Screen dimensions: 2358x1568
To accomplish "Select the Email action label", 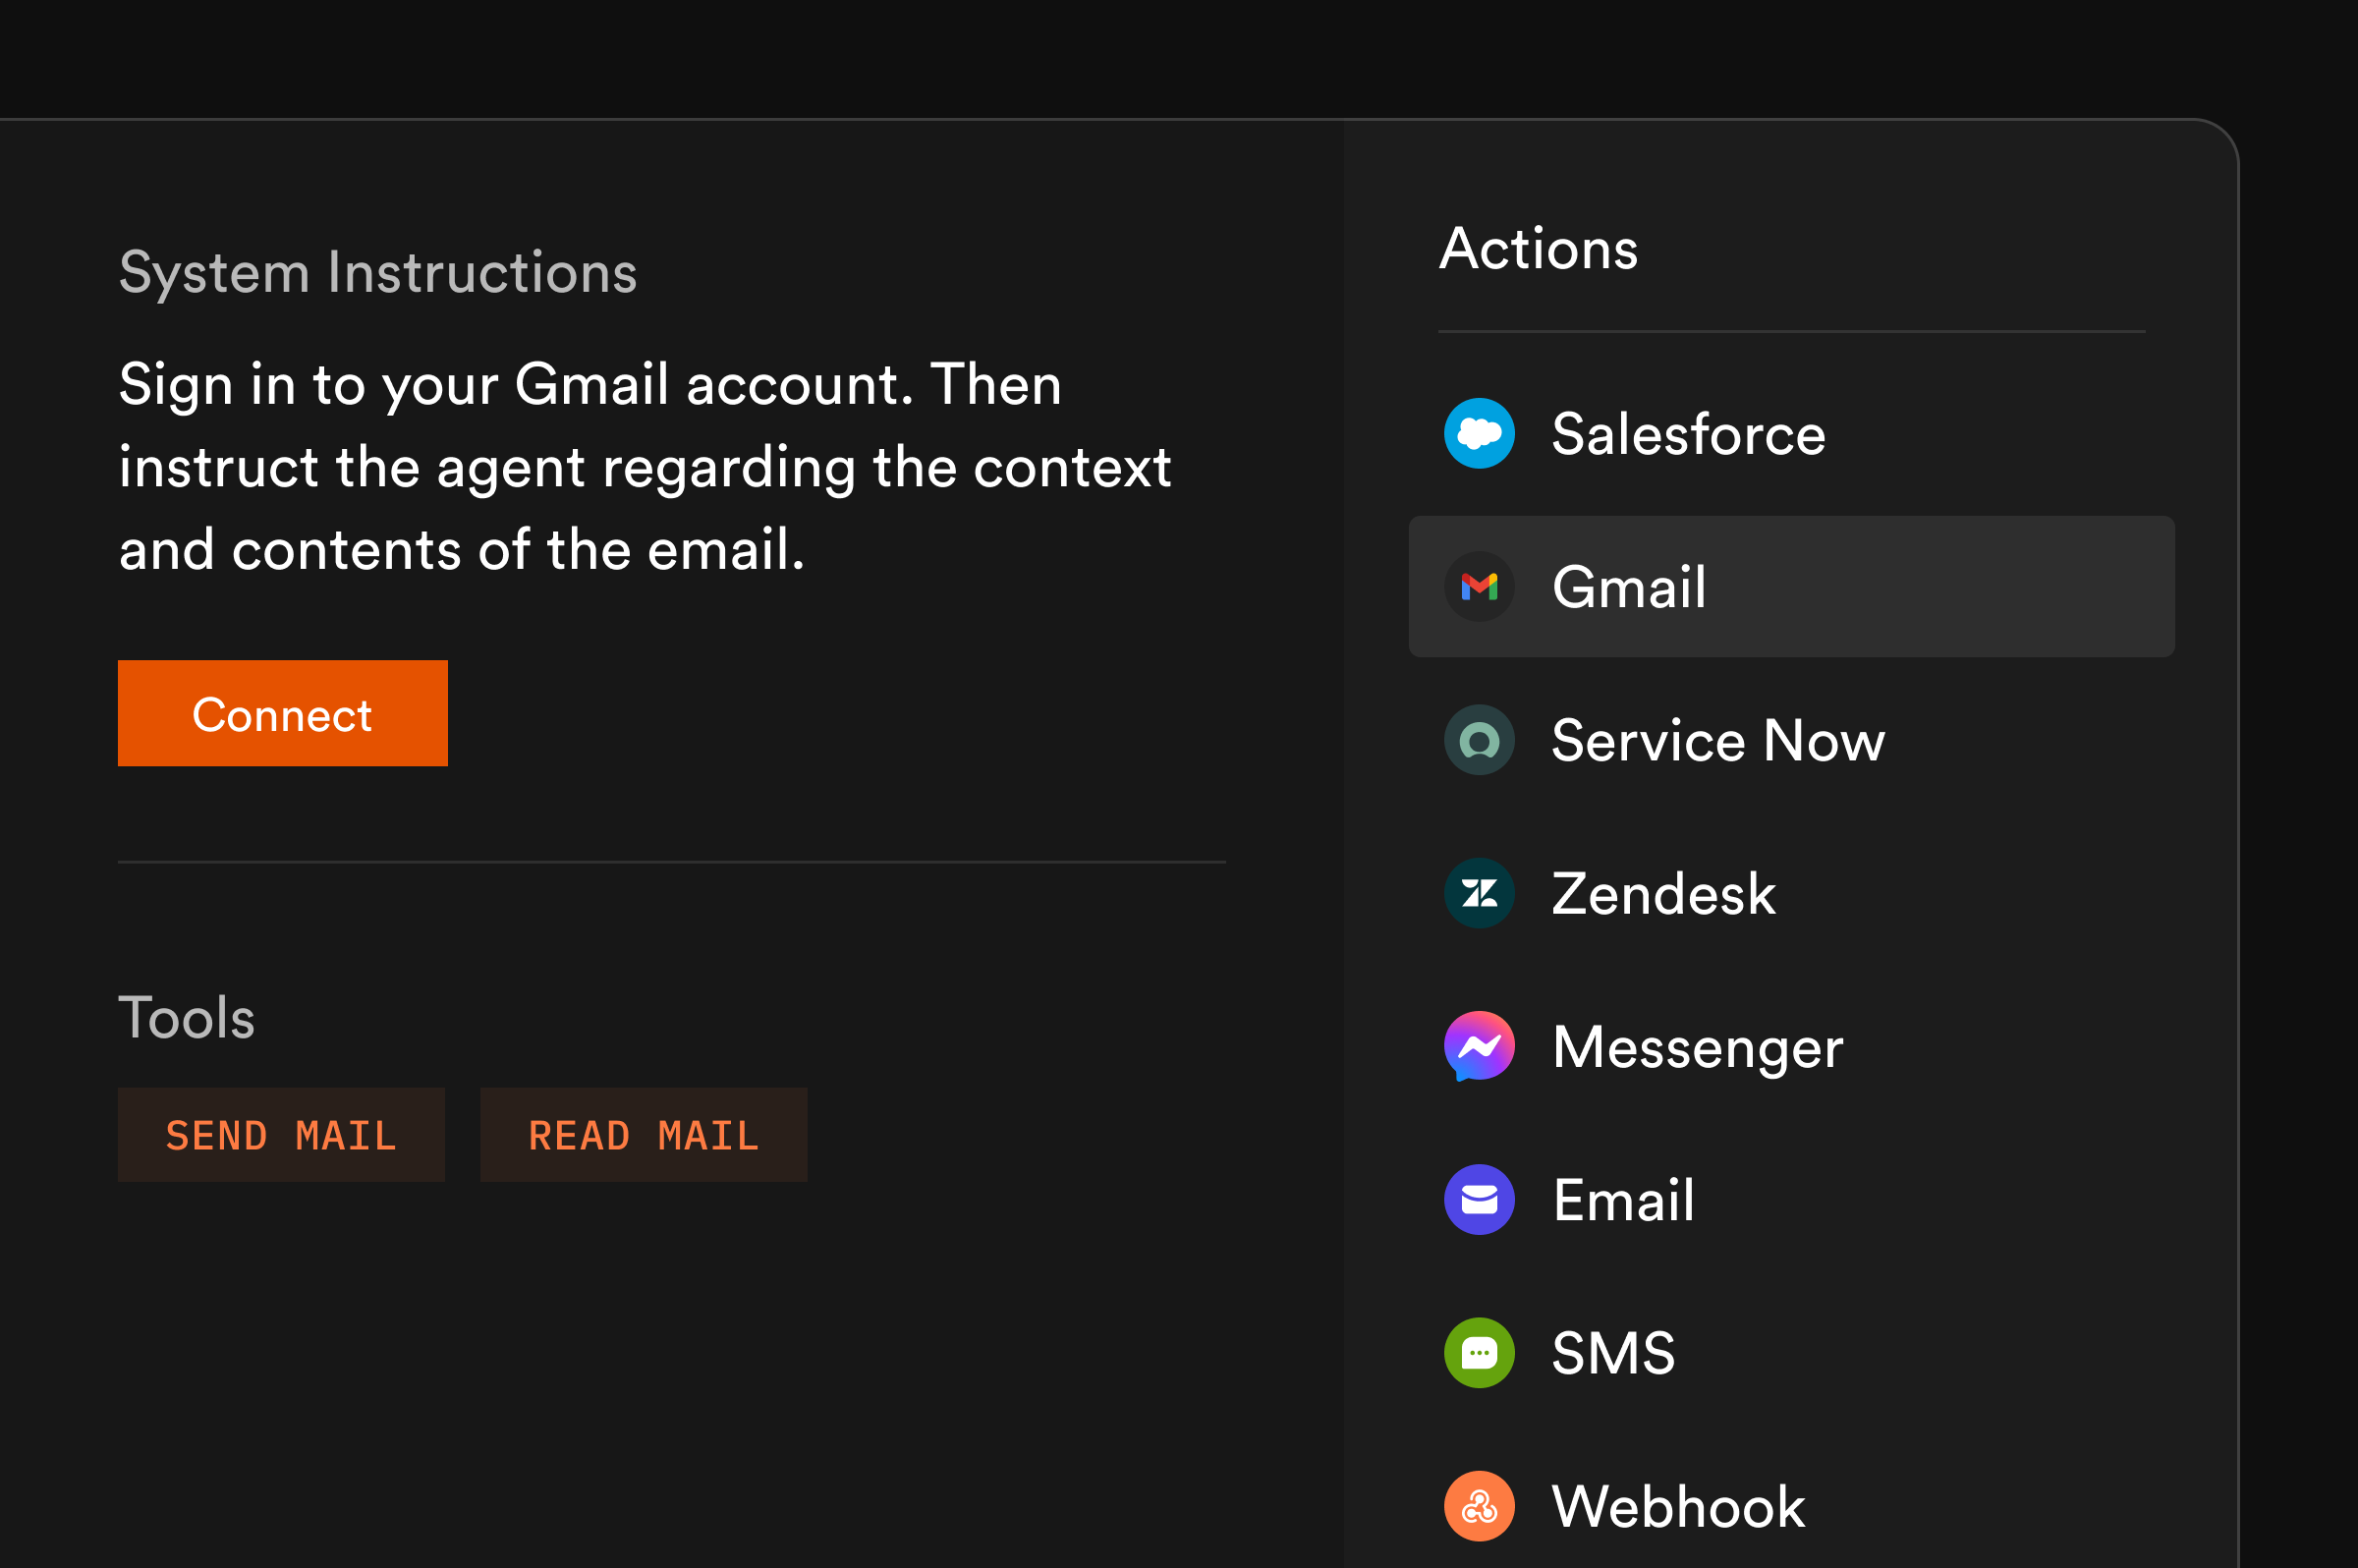I will (x=1623, y=1200).
